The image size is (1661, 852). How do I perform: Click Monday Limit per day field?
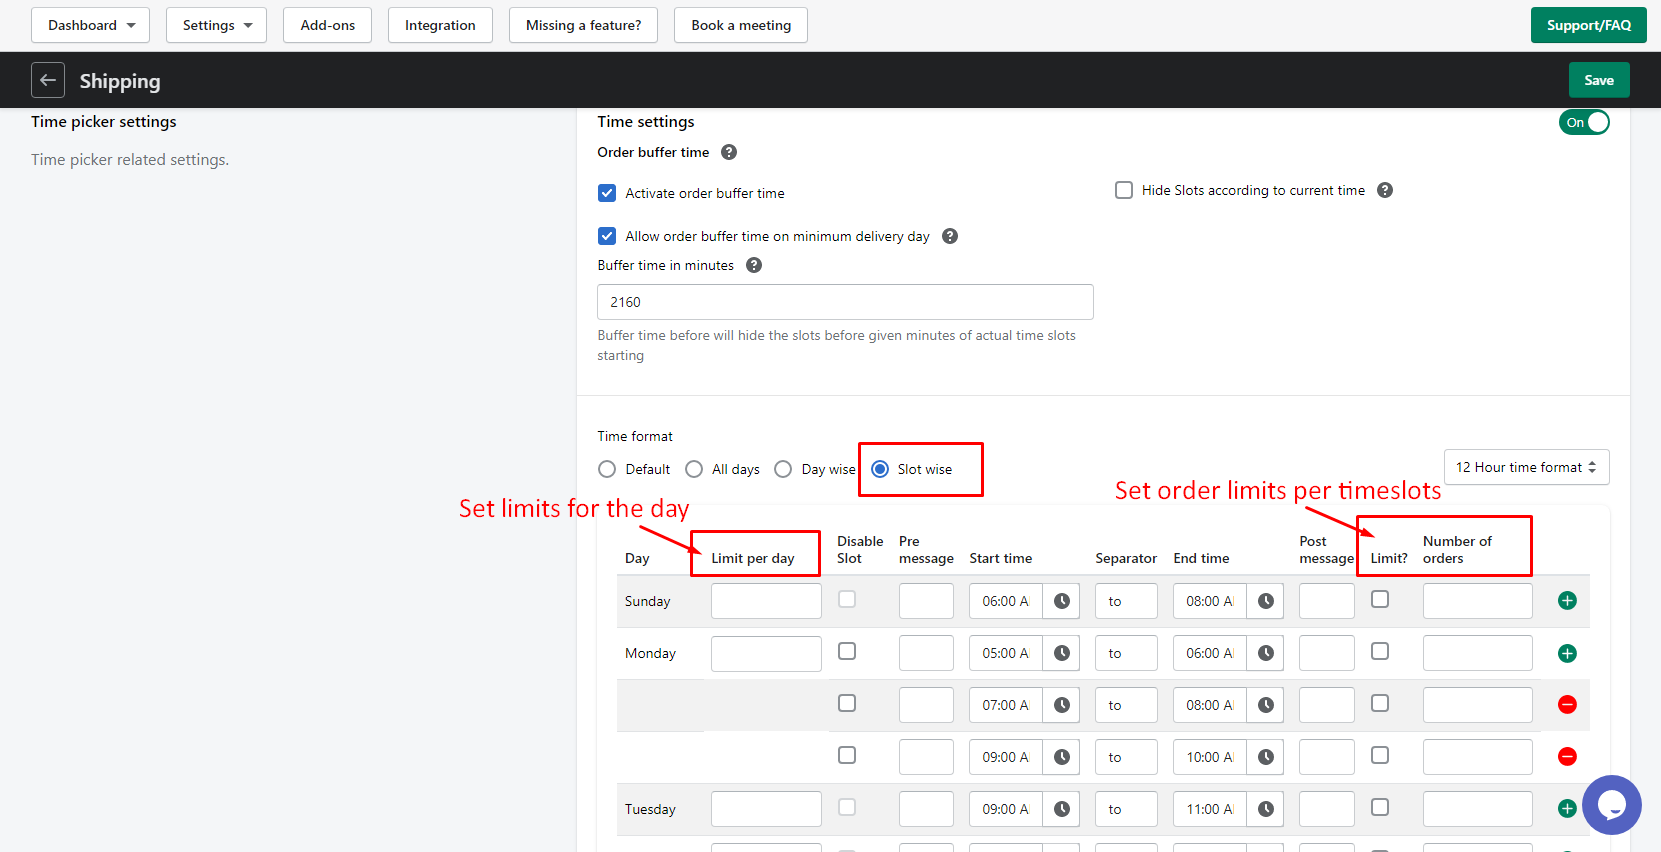tap(766, 653)
